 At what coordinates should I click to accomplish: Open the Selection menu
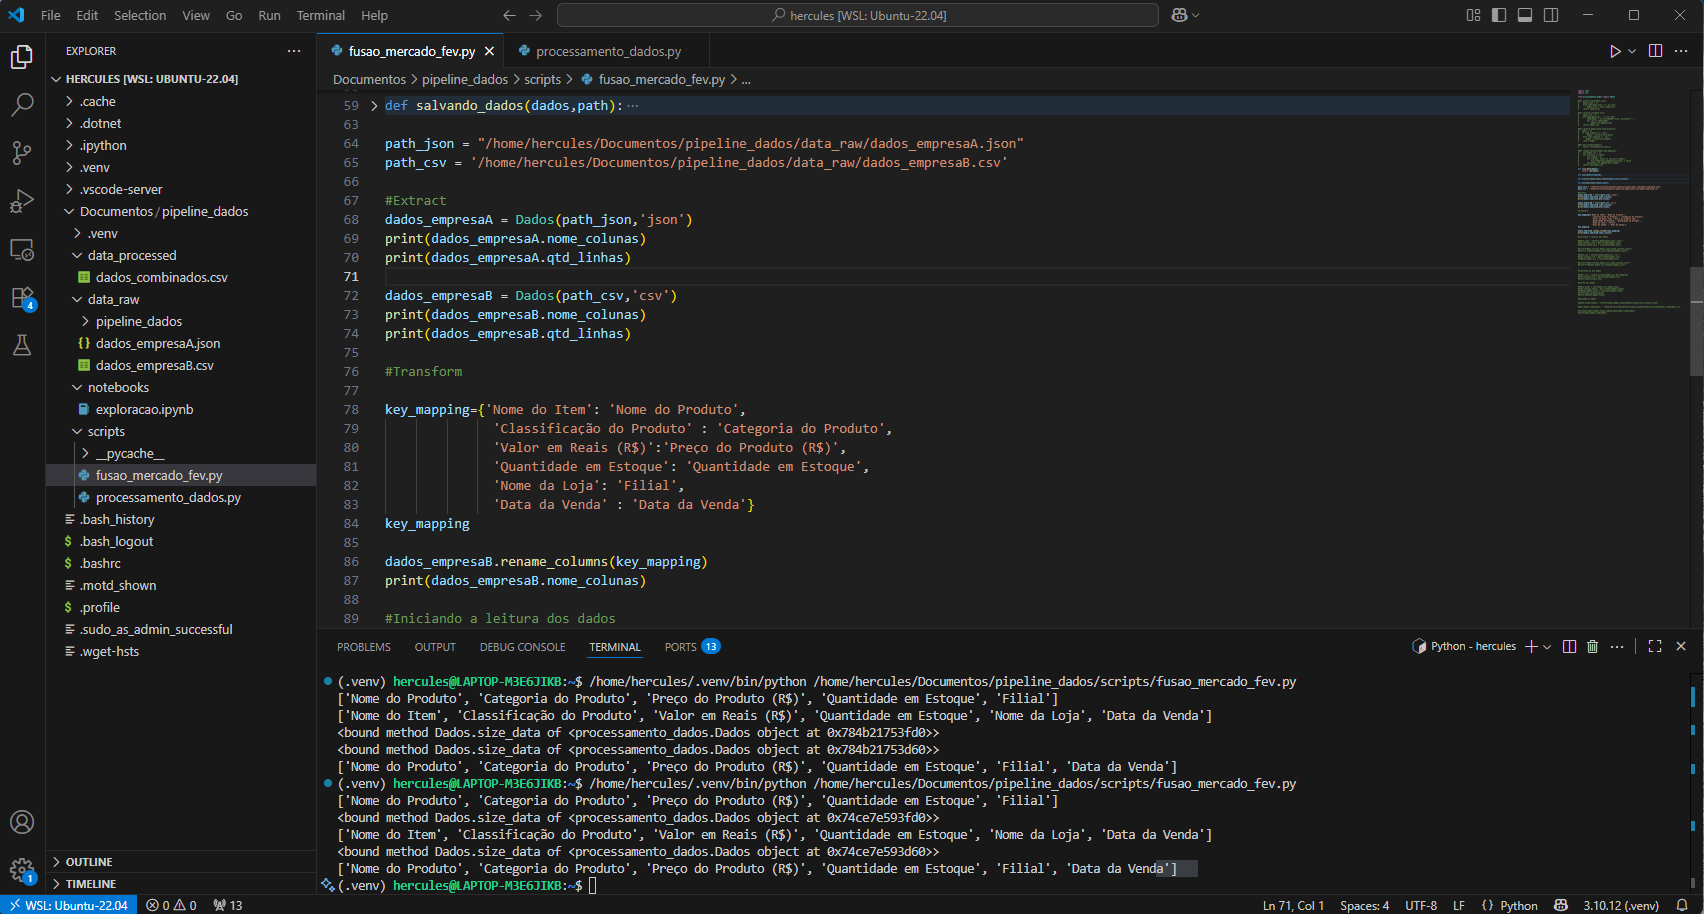140,15
